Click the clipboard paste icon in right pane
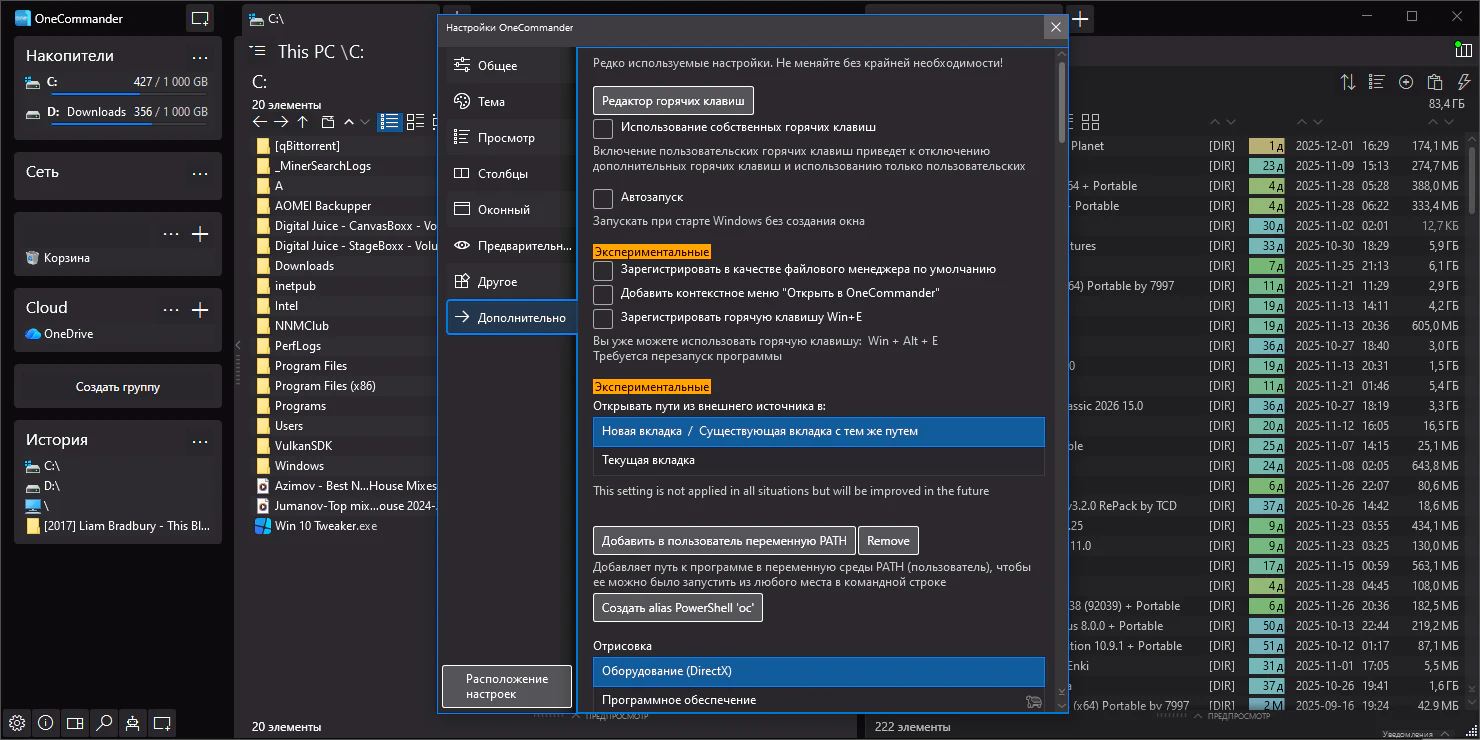 pyautogui.click(x=1435, y=82)
